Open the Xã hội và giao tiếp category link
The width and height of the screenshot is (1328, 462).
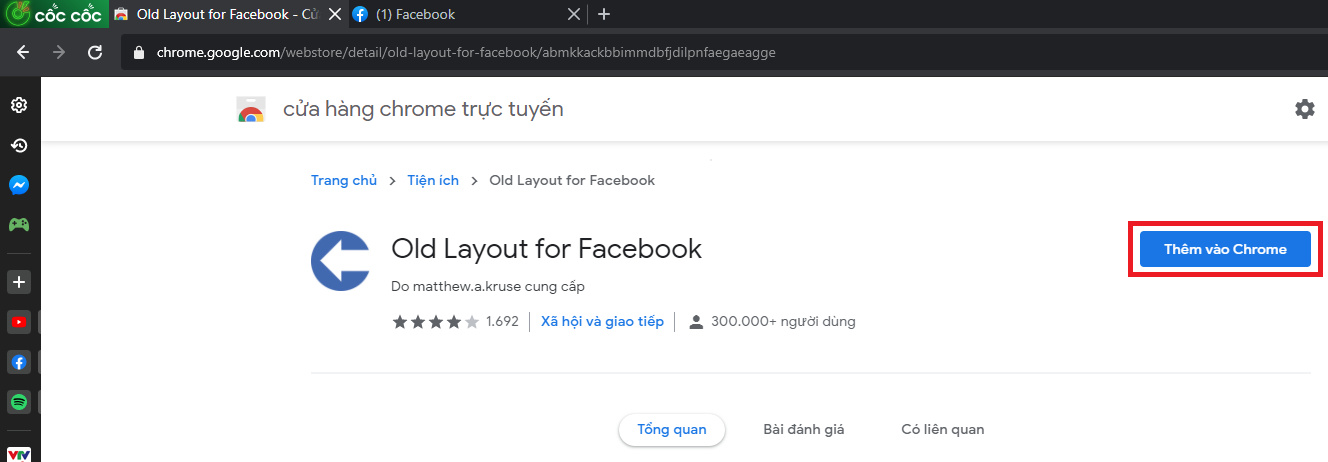click(x=602, y=322)
